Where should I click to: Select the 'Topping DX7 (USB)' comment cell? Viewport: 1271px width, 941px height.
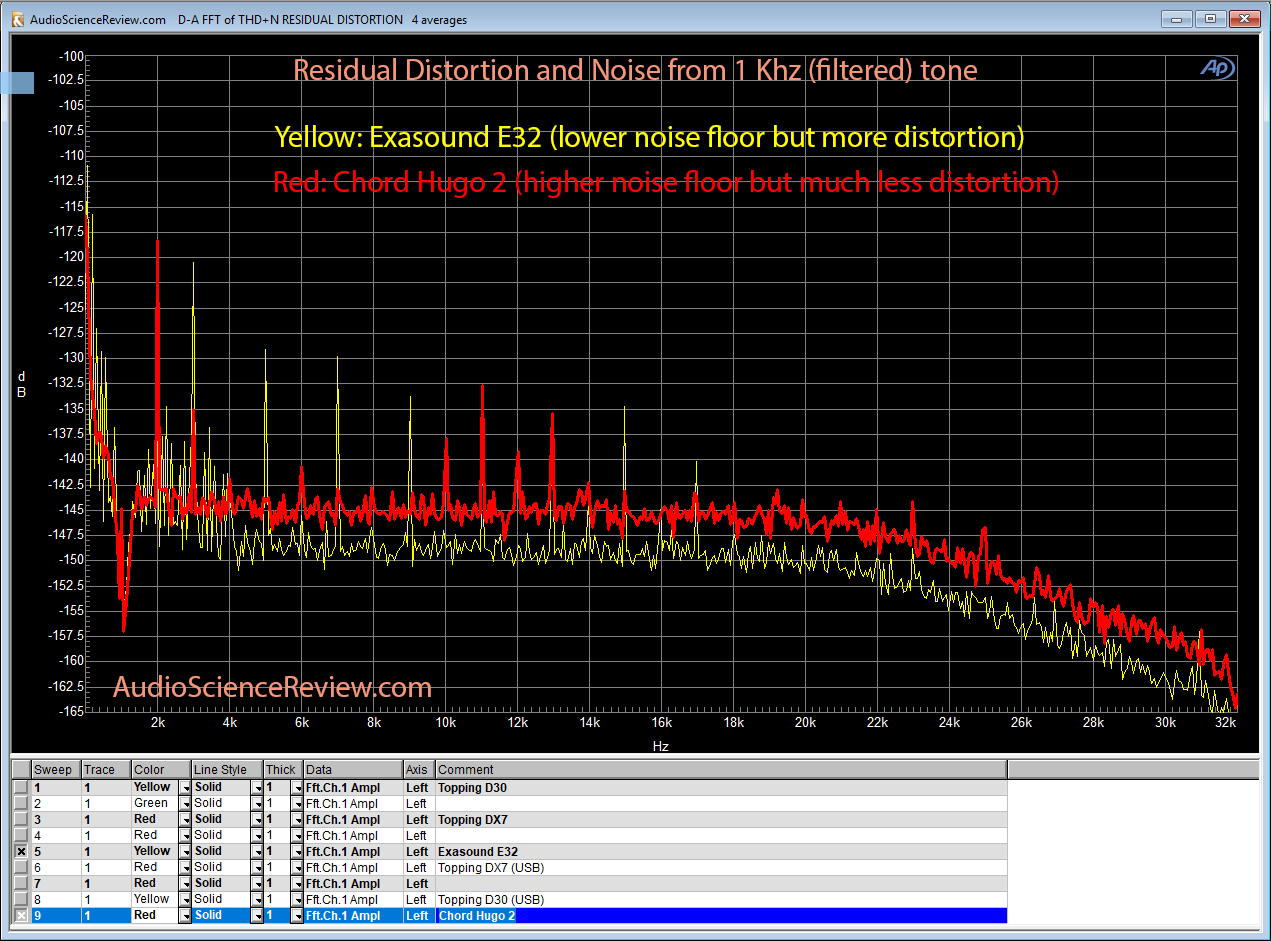click(721, 867)
